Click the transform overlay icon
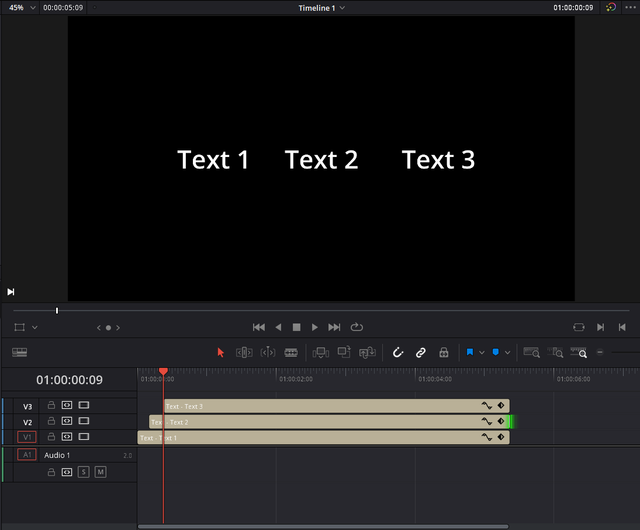Screen dimensions: 640x530 click(20, 327)
